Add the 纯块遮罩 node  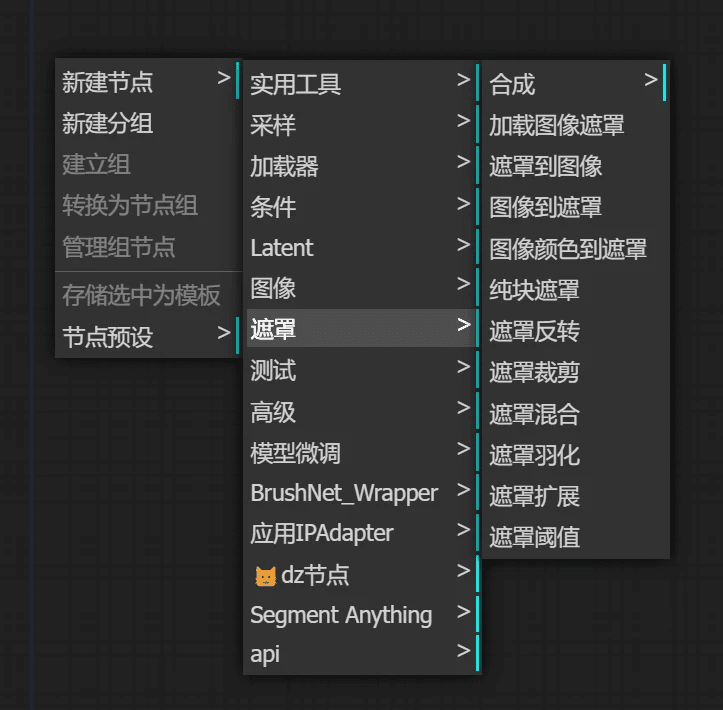576,289
